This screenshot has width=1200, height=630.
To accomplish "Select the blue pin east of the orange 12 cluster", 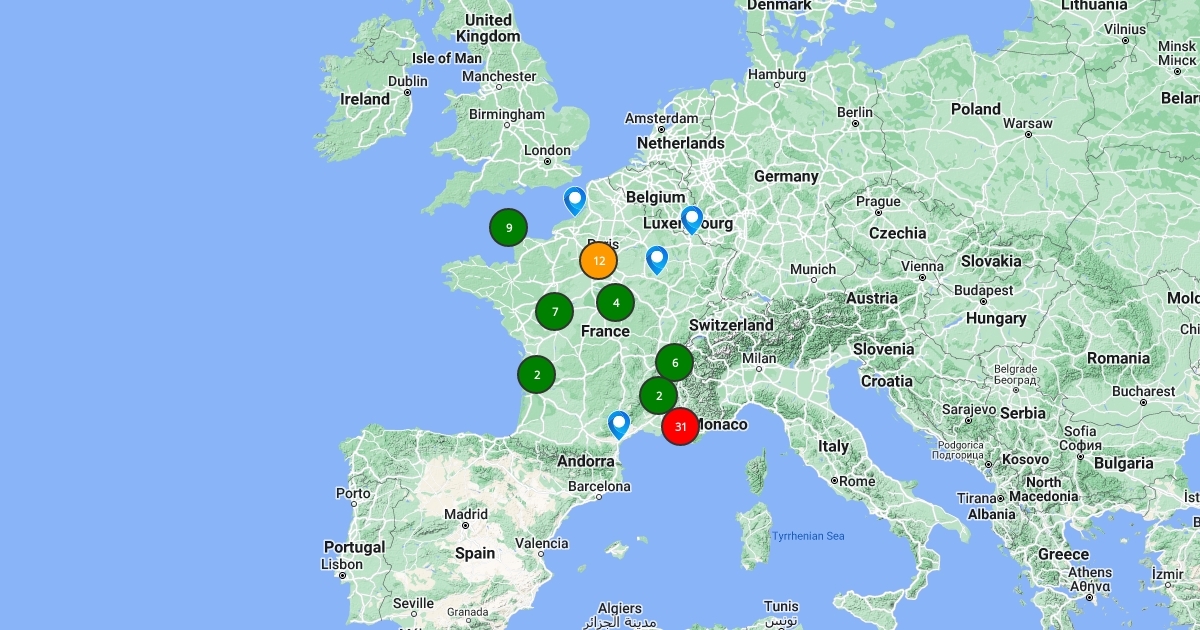I will pos(656,258).
